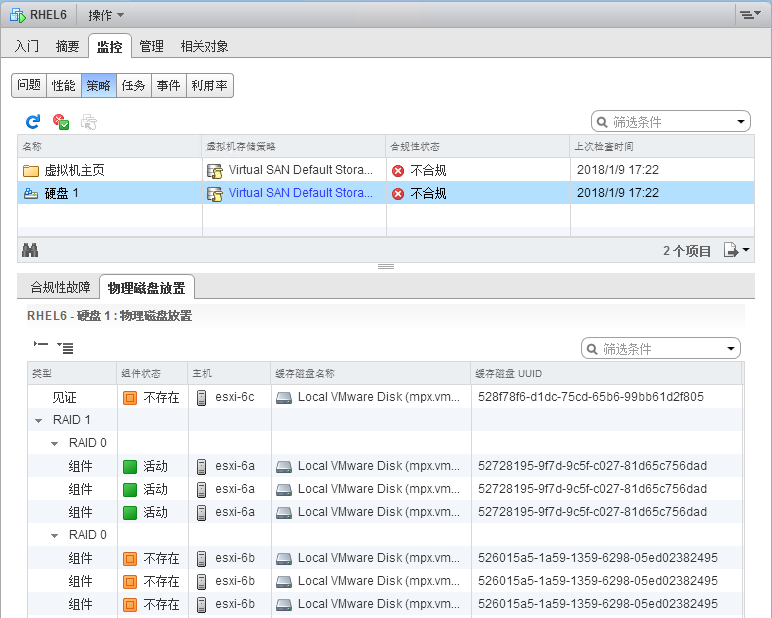772x618 pixels.
Task: Click the check compliance icon
Action: [61, 122]
